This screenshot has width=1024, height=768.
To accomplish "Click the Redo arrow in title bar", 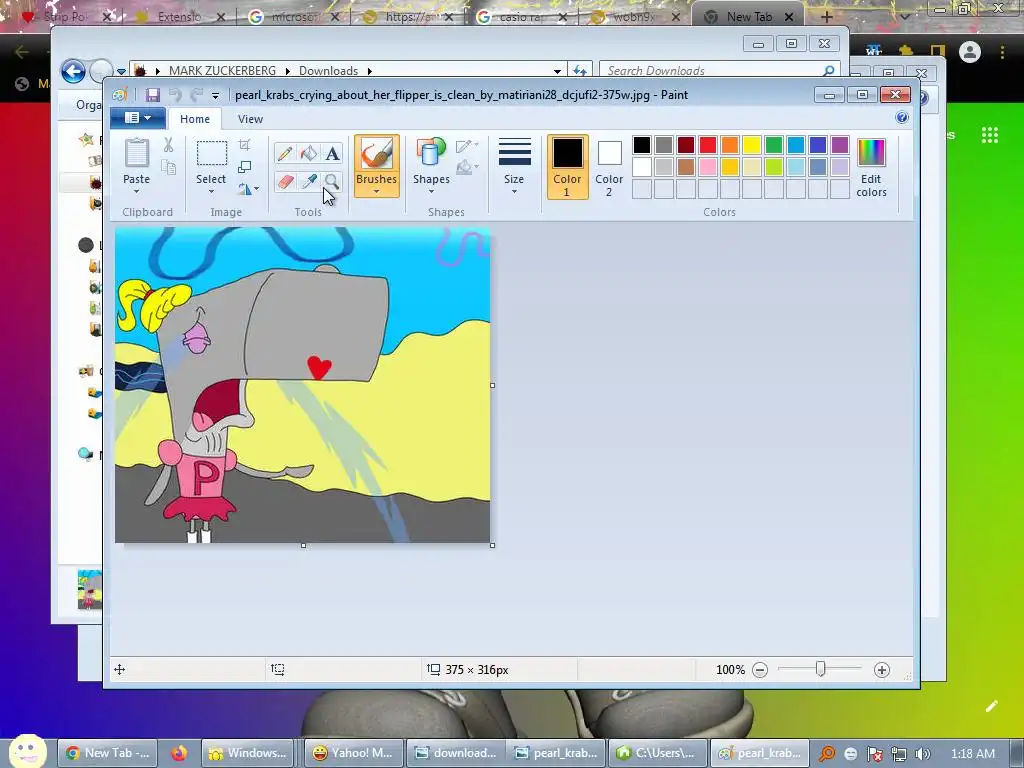I will click(x=196, y=95).
